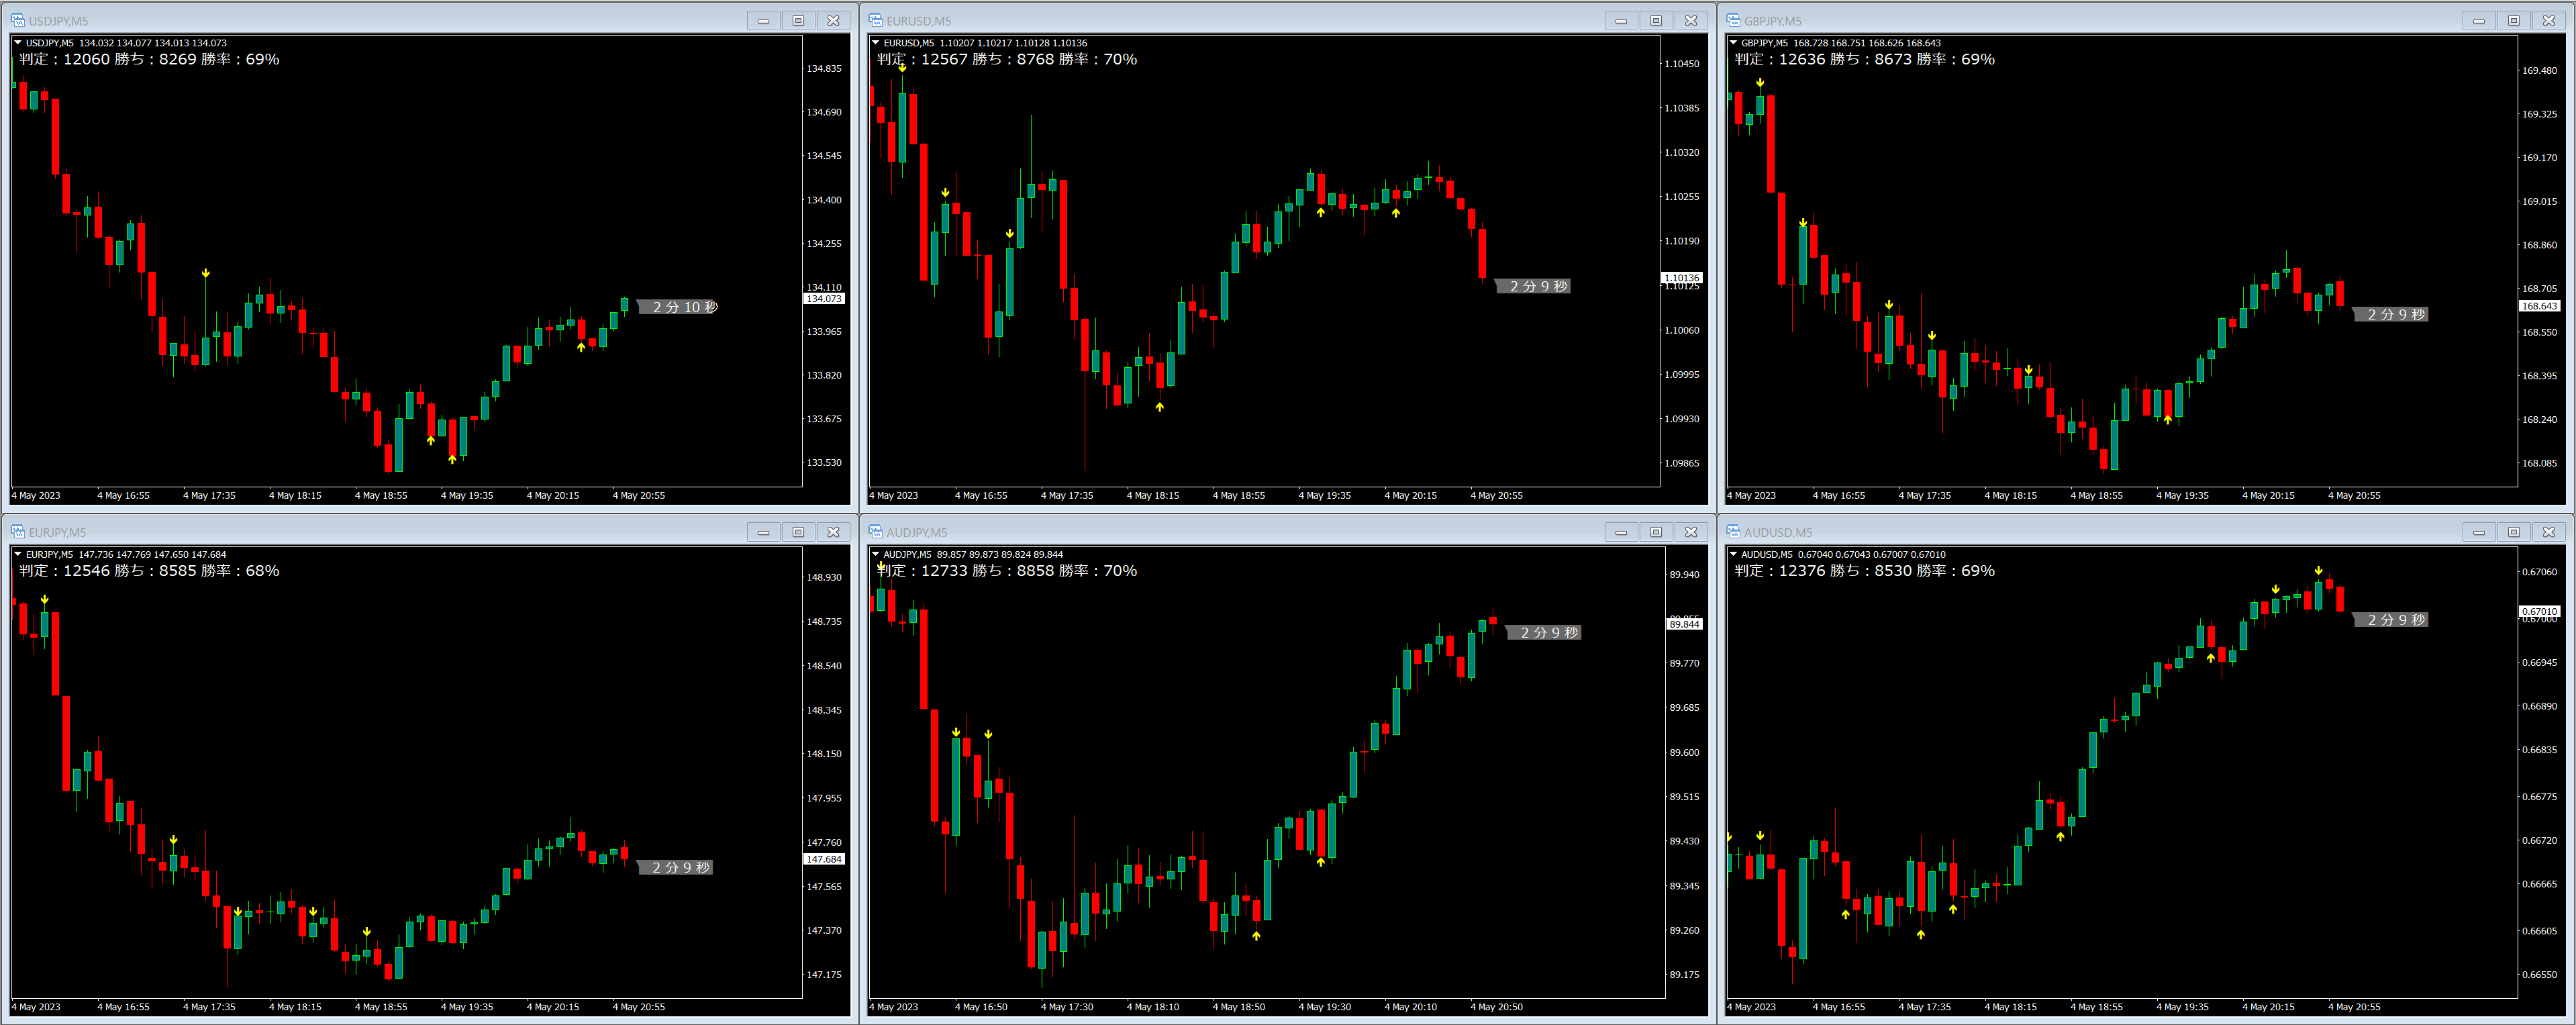Activate the GBPJPY,M5 window title bar
This screenshot has width=2576, height=1025.
[x=2100, y=20]
